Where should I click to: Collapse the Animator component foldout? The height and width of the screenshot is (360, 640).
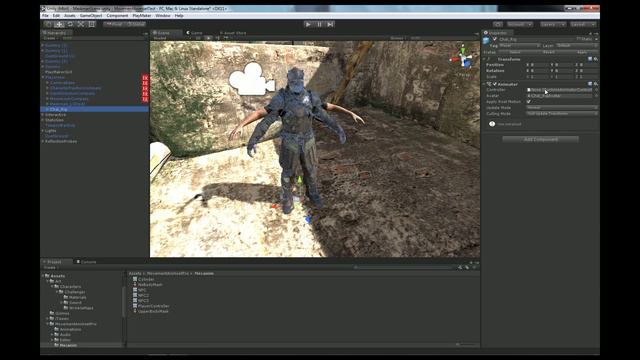pos(484,84)
